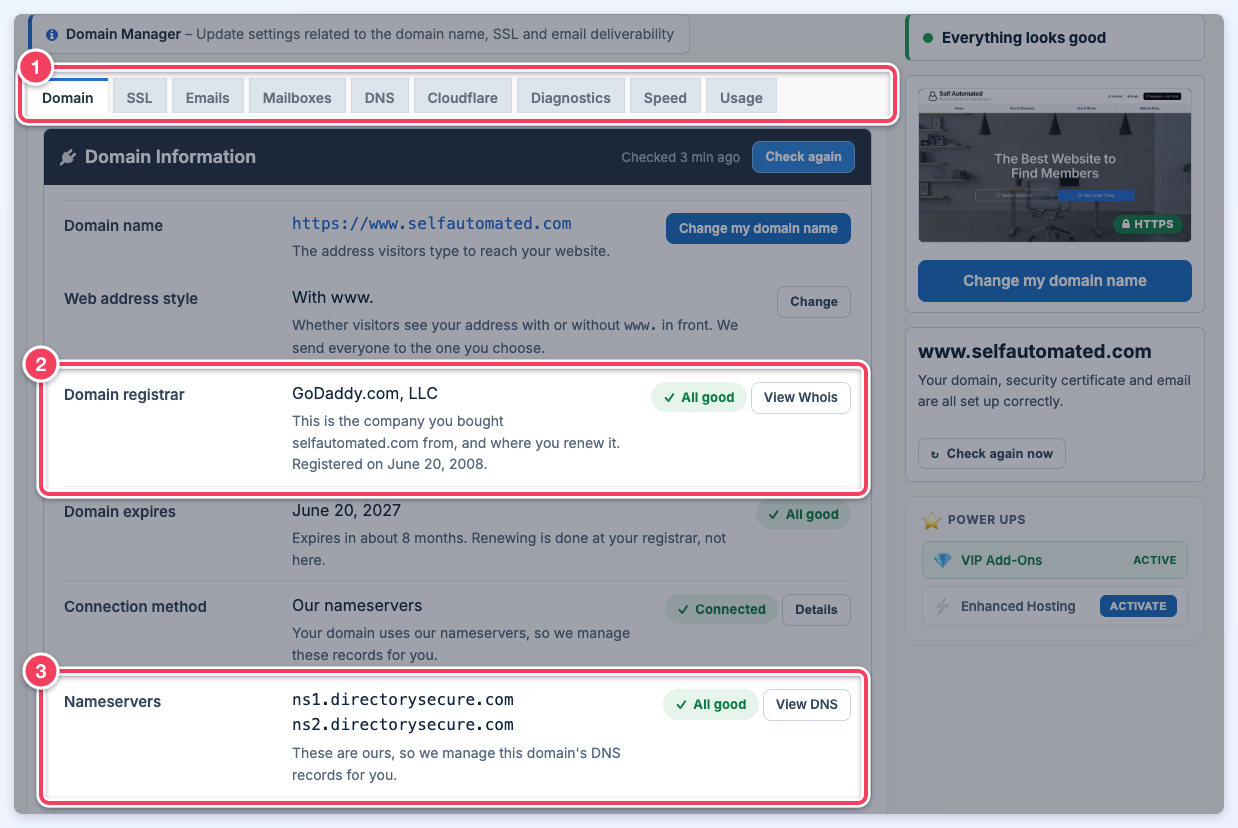Click the www.selfautomated.com heading in sidebar
1238x828 pixels.
(1035, 352)
